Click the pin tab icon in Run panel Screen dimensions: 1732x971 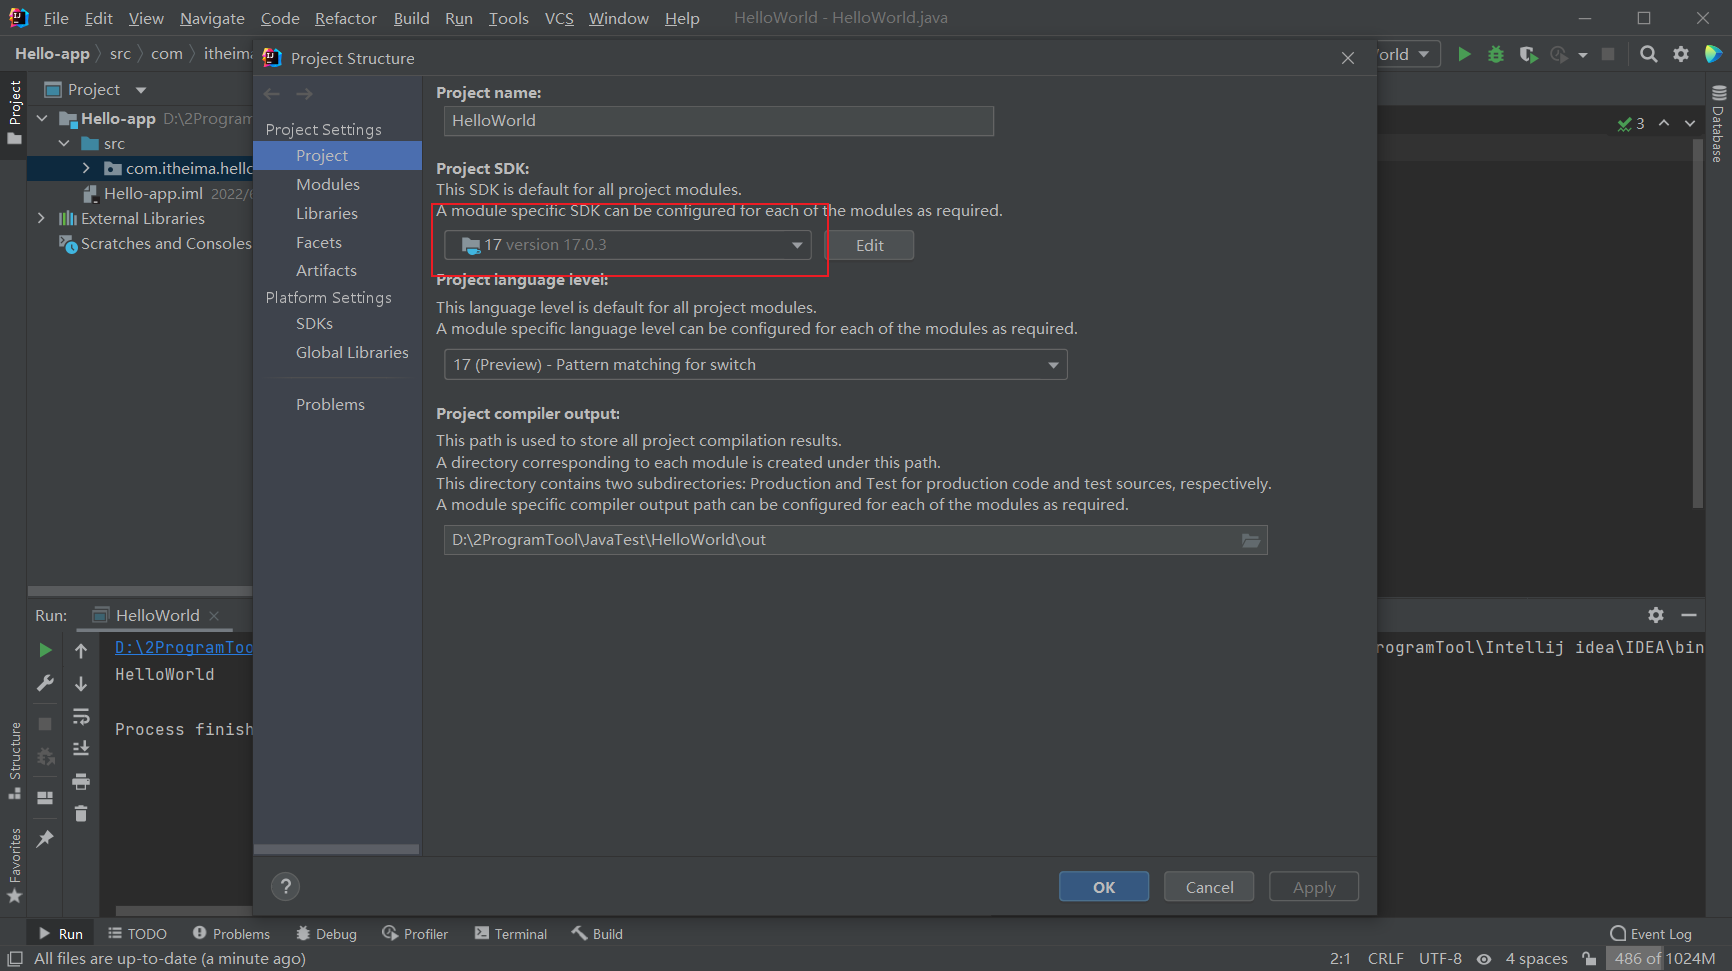tap(45, 839)
